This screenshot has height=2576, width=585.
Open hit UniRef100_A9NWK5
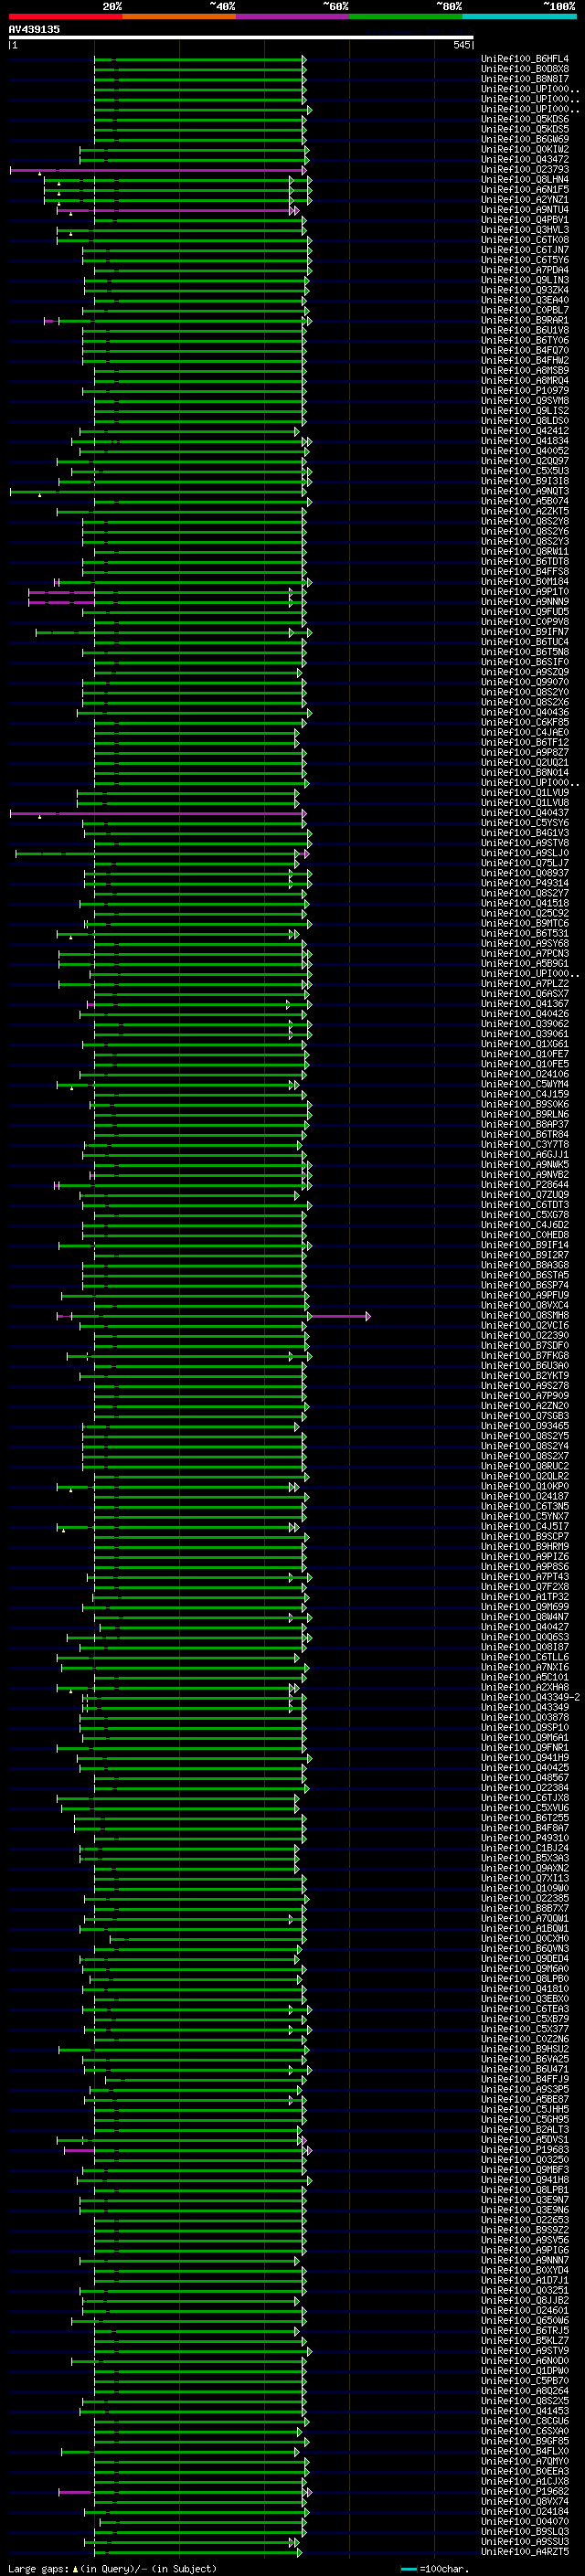pos(524,1165)
